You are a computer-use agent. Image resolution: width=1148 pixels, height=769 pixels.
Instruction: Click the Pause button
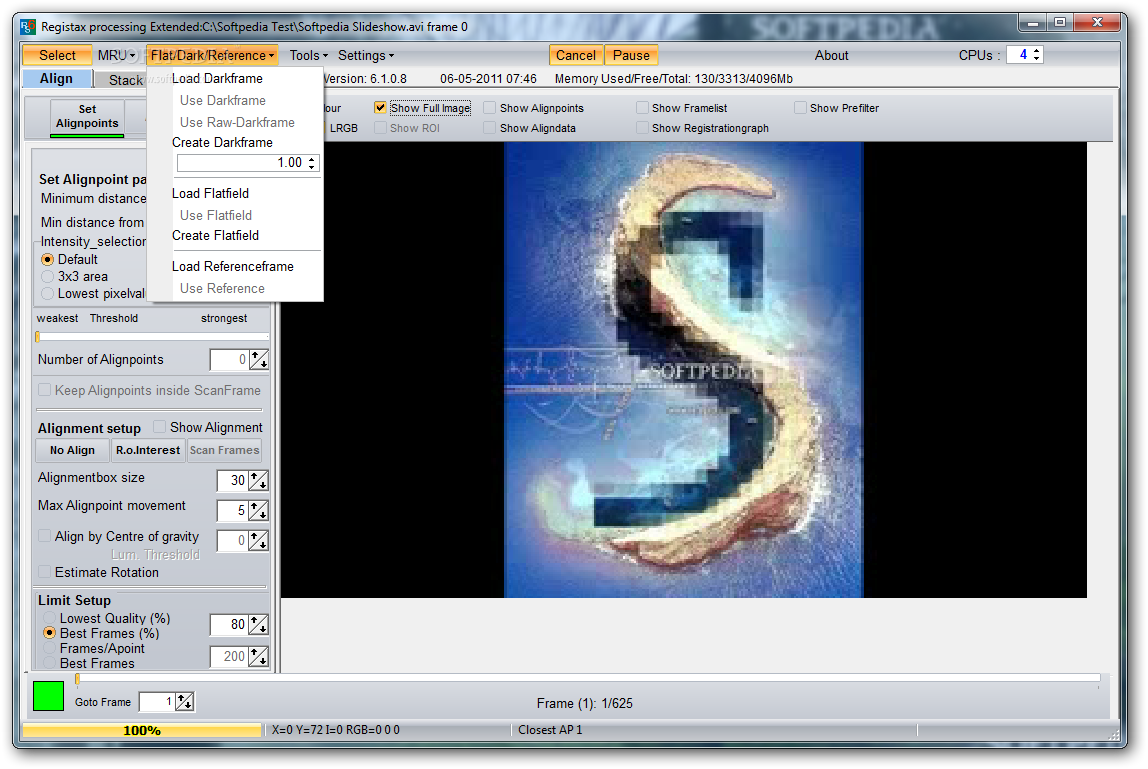click(x=631, y=55)
